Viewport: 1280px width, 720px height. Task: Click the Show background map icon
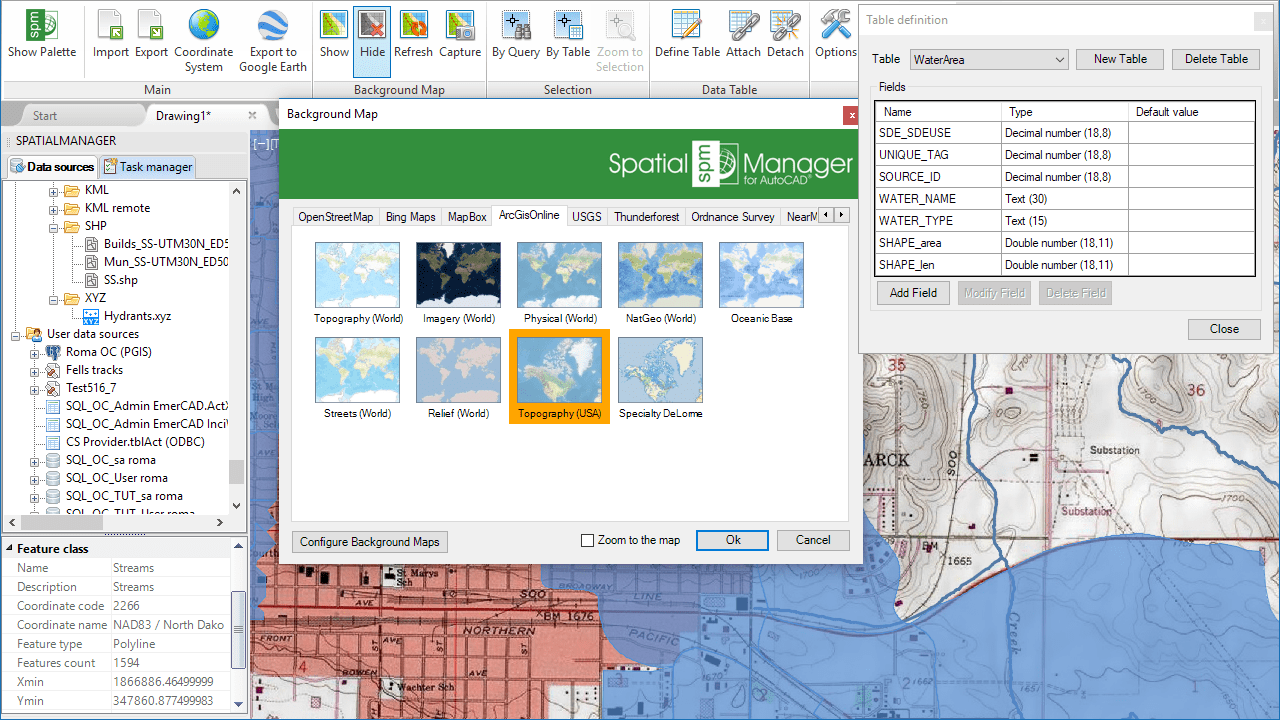[334, 35]
